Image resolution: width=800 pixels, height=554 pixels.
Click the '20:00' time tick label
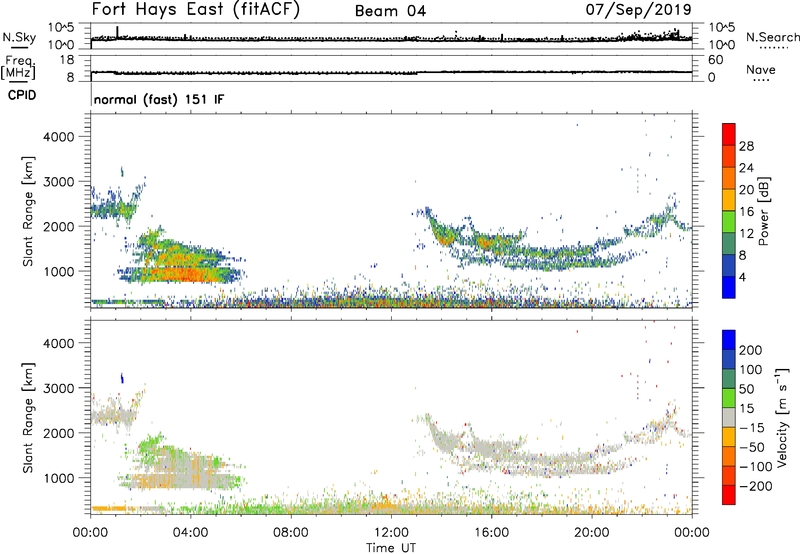[592, 533]
